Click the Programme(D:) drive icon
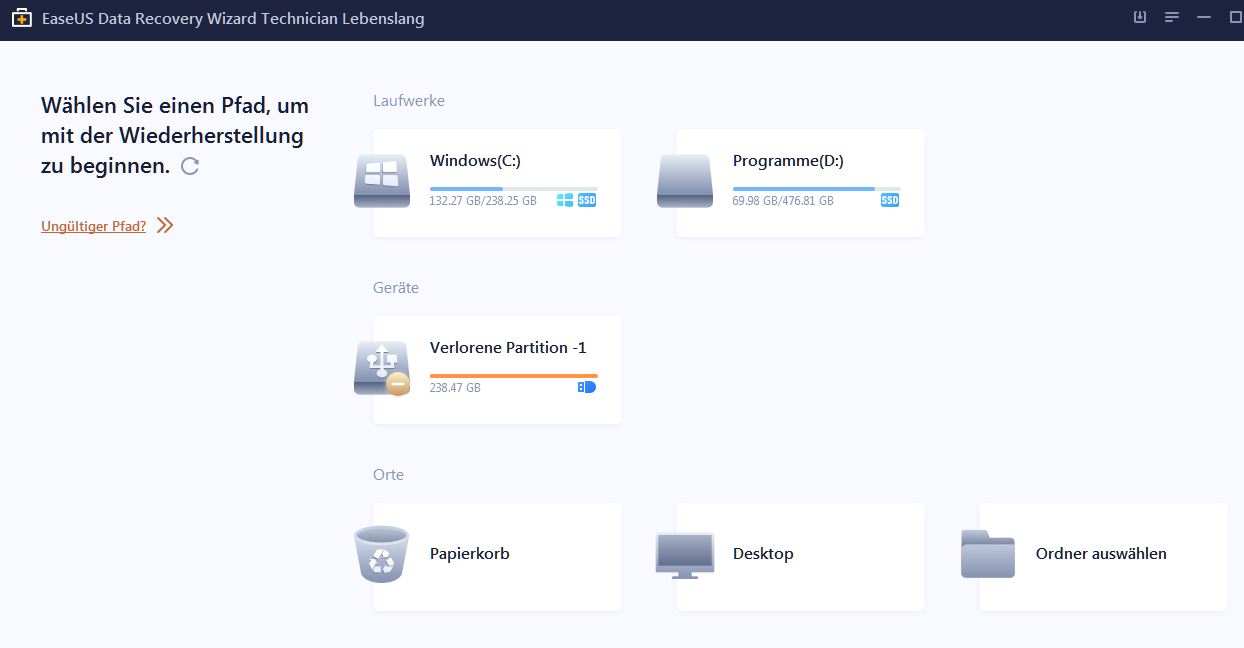This screenshot has height=648, width=1244. (x=685, y=181)
